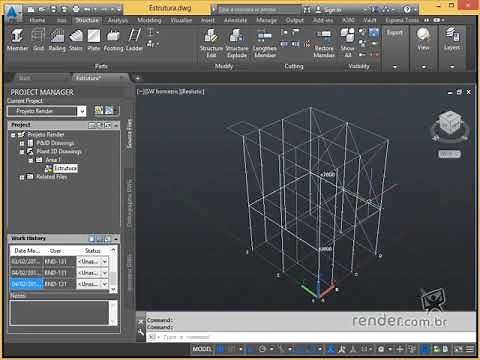Image resolution: width=480 pixels, height=360 pixels.
Task: Open Status dropdown in highlighted work history row
Action: pos(105,284)
